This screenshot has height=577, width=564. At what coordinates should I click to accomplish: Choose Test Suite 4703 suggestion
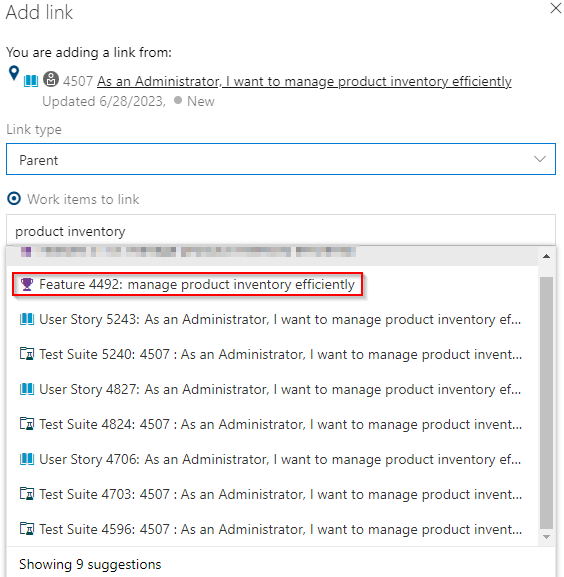point(272,494)
